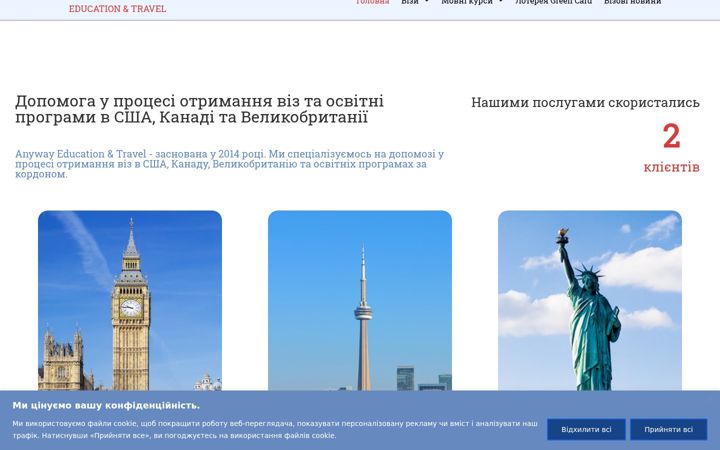Reject all cookies with Відхилити всі
Viewport: 720px width, 450px height.
[x=586, y=429]
